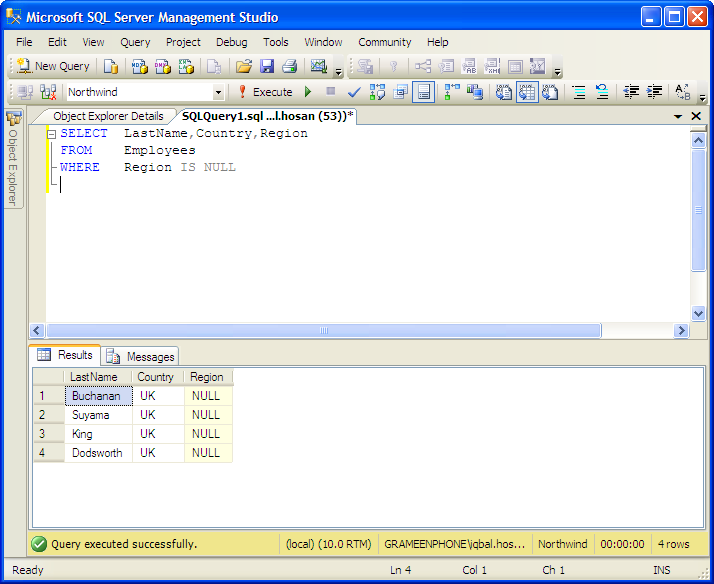The width and height of the screenshot is (714, 584).
Task: Open the active files list arrow
Action: [x=678, y=117]
